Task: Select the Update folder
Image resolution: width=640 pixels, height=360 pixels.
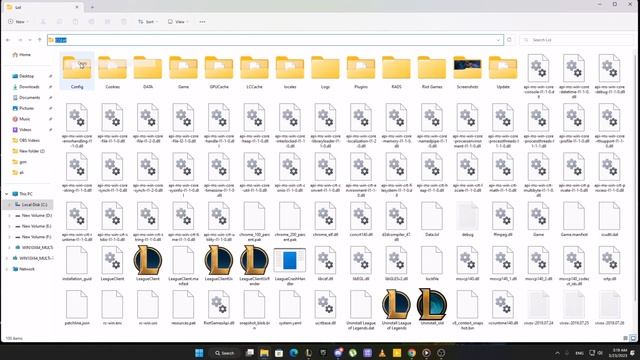Action: click(x=503, y=72)
